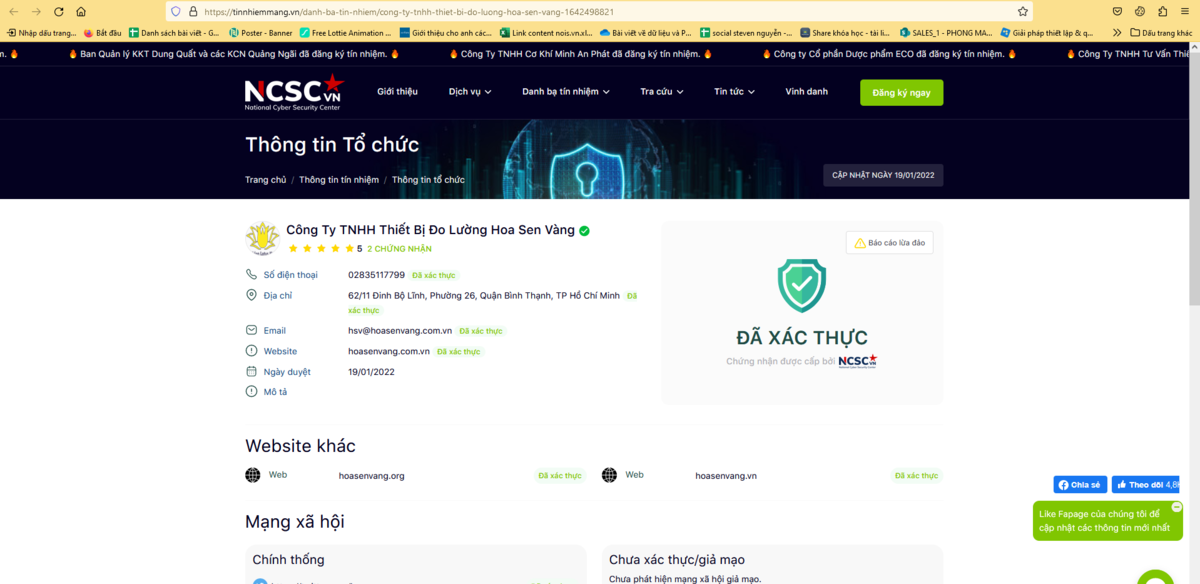
Task: Click the Đã xác thực tag beside Email
Action: [x=481, y=330]
